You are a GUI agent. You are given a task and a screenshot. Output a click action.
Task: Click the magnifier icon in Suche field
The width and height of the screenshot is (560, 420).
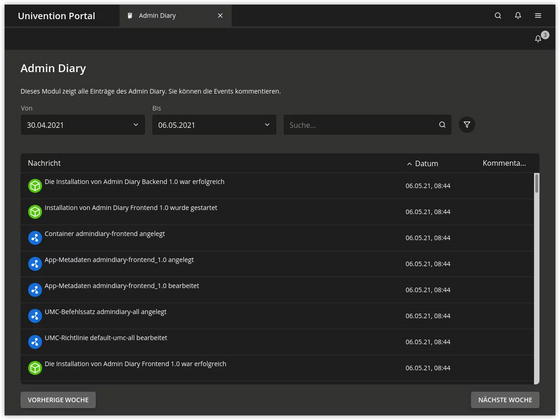(442, 125)
